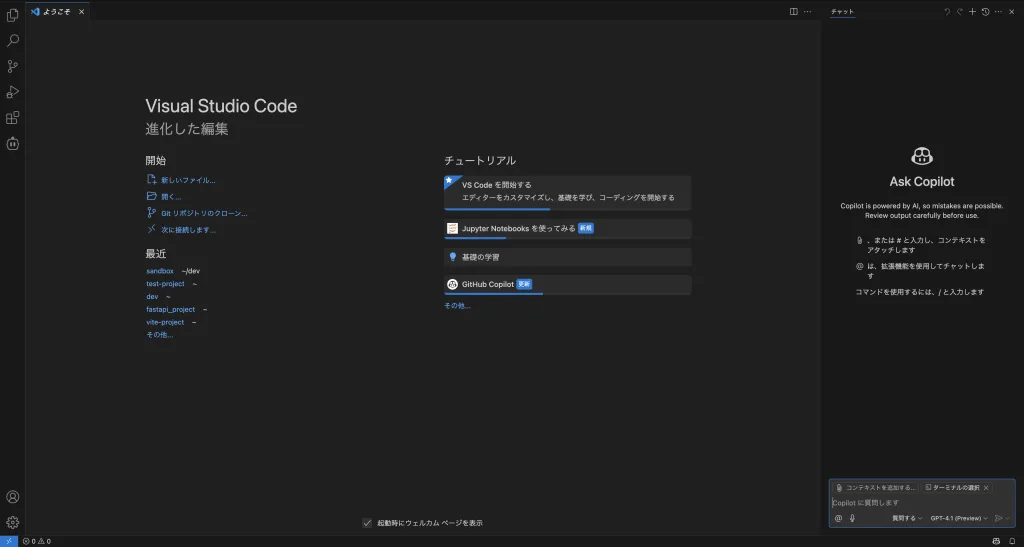Image resolution: width=1024 pixels, height=547 pixels.
Task: Open send options dropdown arrow
Action: pyautogui.click(x=1008, y=518)
